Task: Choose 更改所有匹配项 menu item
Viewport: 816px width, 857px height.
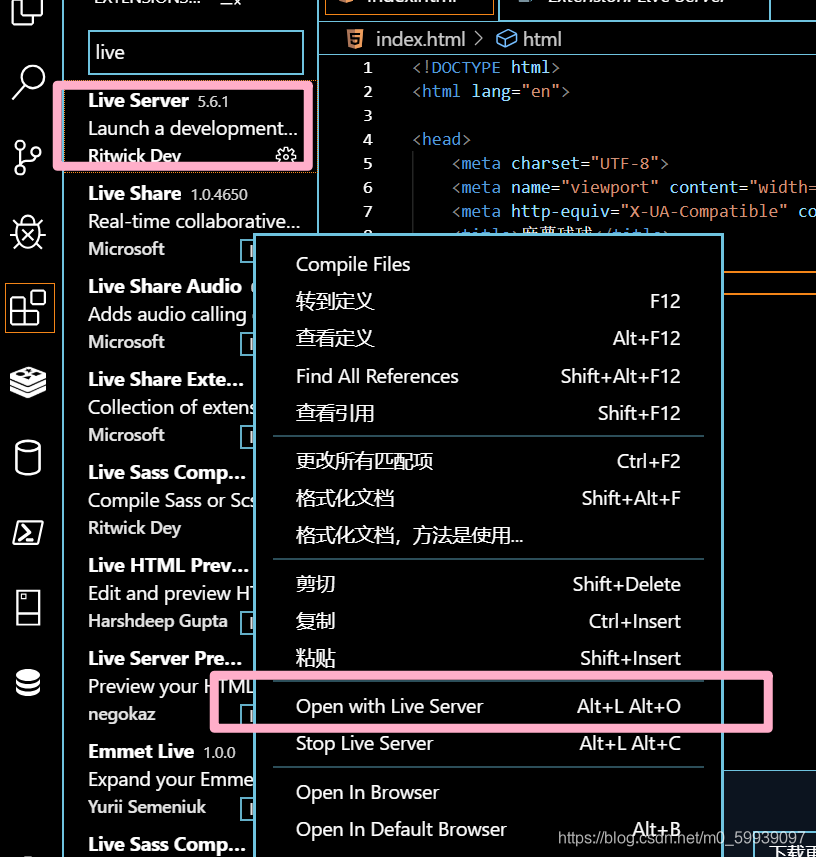Action: click(488, 461)
